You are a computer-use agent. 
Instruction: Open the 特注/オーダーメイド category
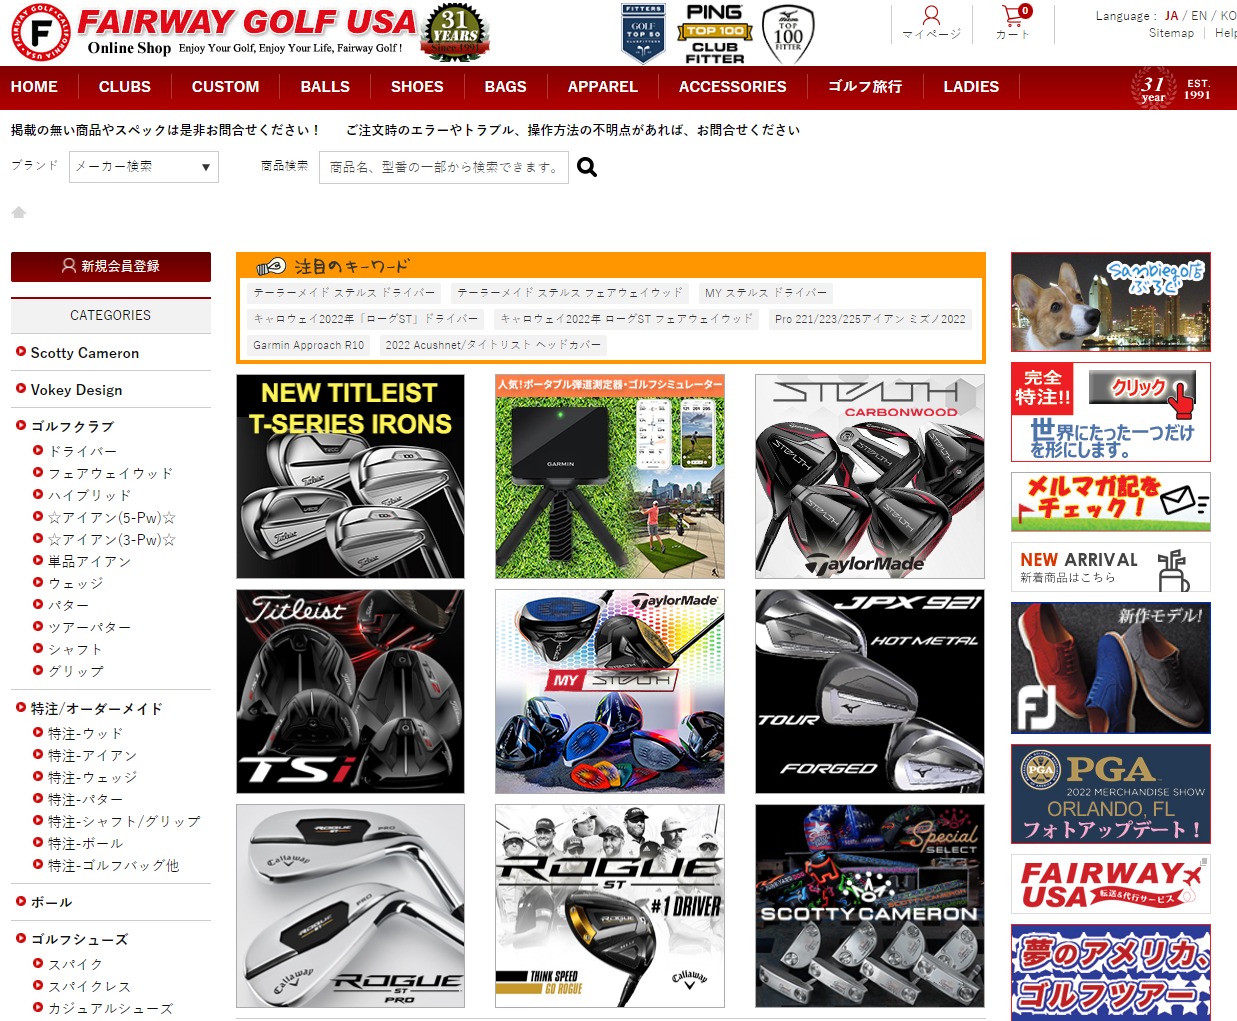tap(96, 708)
